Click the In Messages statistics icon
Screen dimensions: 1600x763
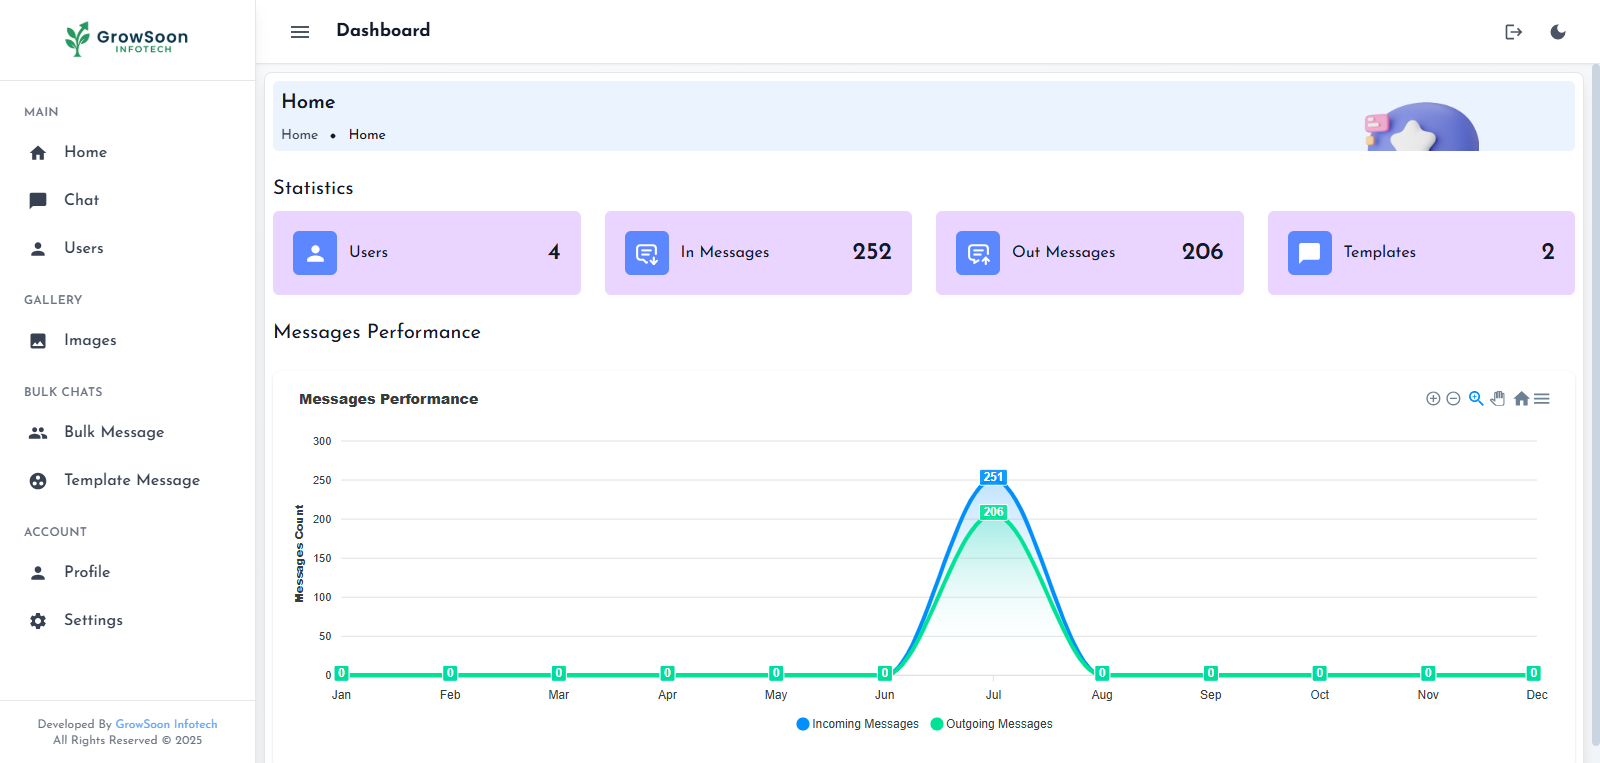pos(647,253)
